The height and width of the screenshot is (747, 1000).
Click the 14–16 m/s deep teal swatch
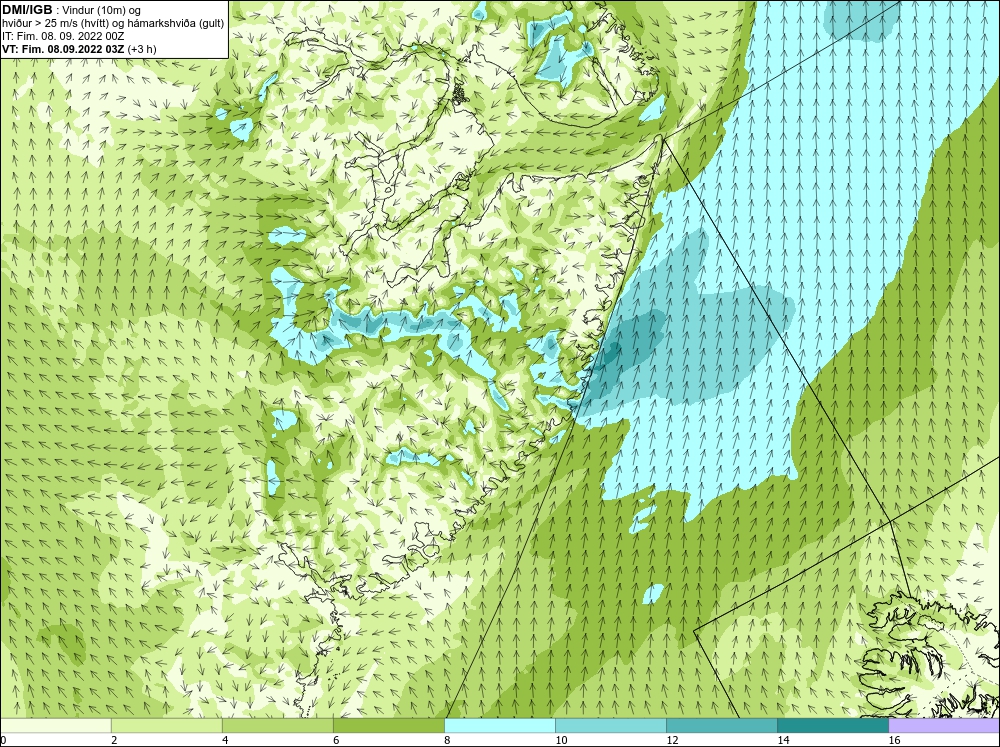pyautogui.click(x=832, y=725)
